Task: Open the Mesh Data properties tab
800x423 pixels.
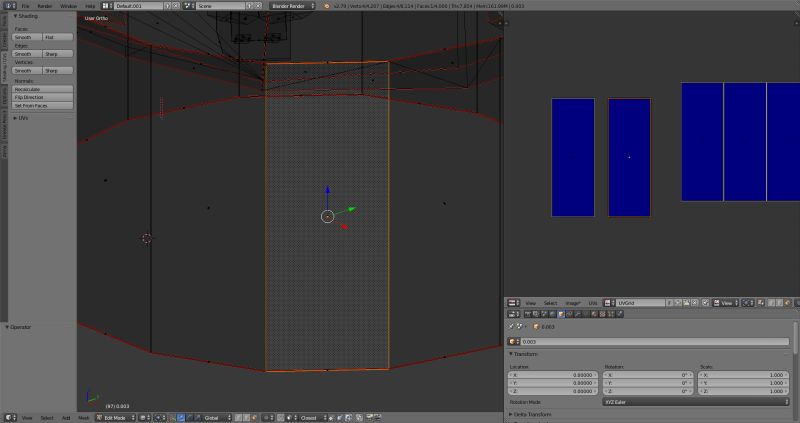Action: point(586,314)
